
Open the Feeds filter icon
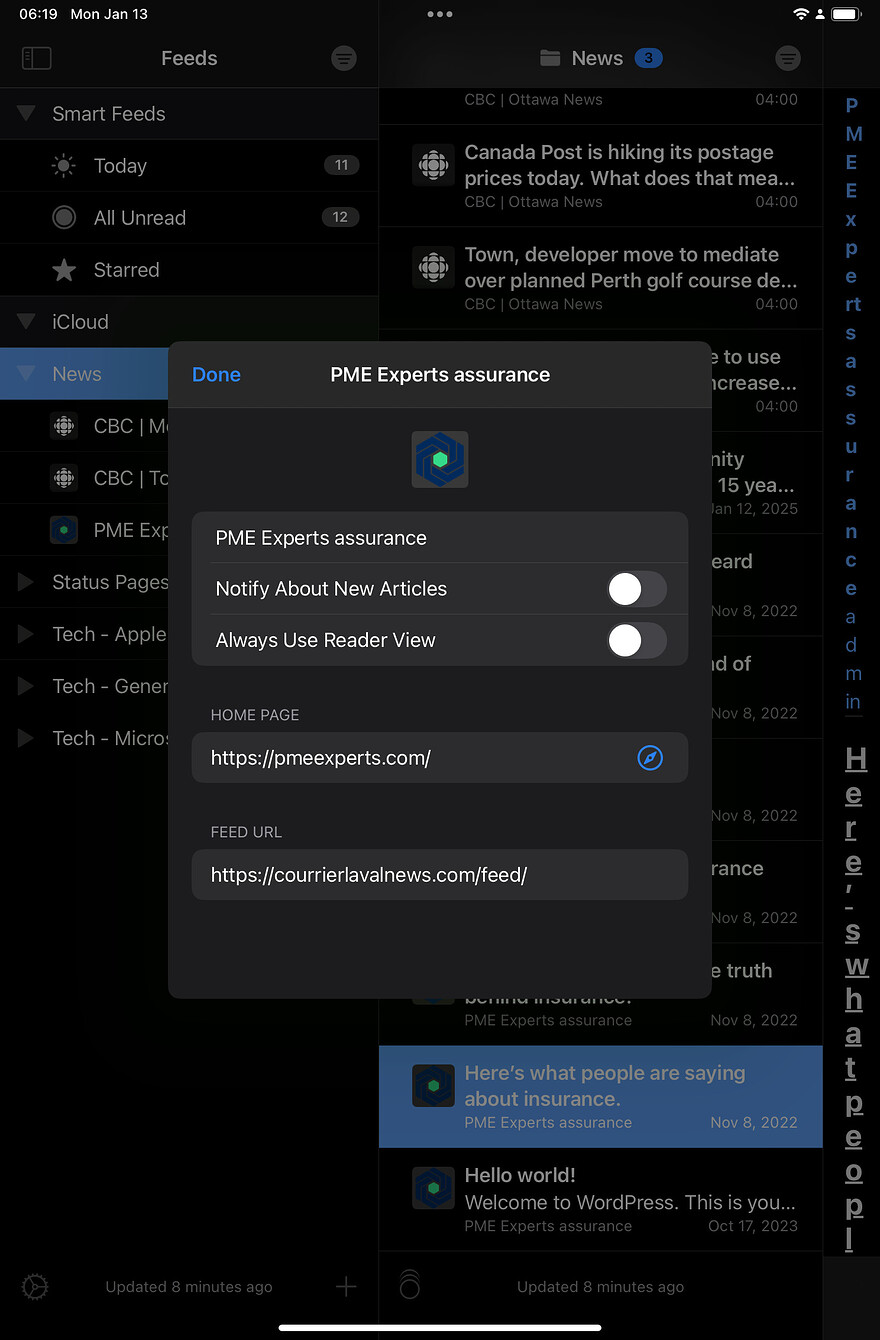pos(344,58)
